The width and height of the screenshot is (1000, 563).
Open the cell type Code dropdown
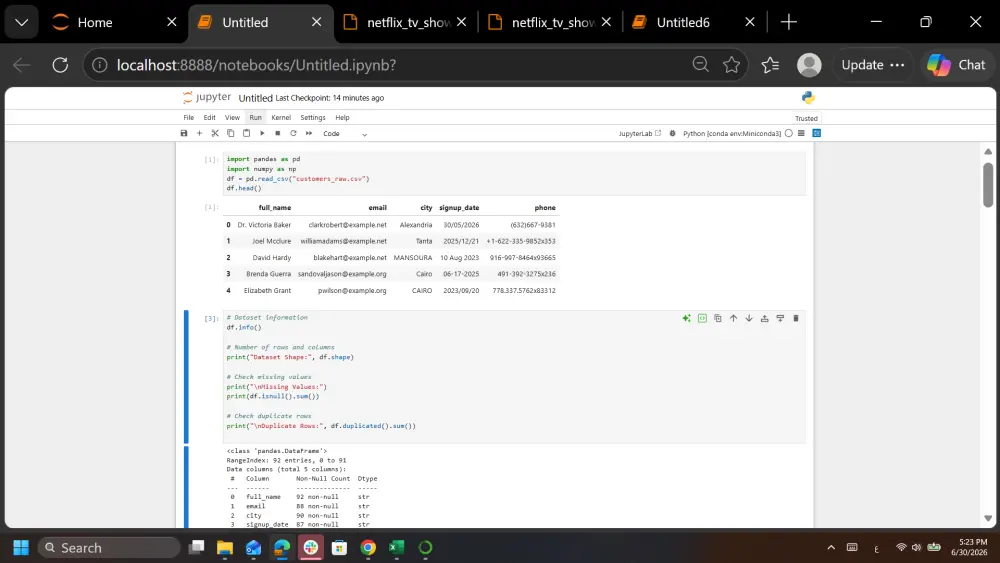click(x=345, y=134)
